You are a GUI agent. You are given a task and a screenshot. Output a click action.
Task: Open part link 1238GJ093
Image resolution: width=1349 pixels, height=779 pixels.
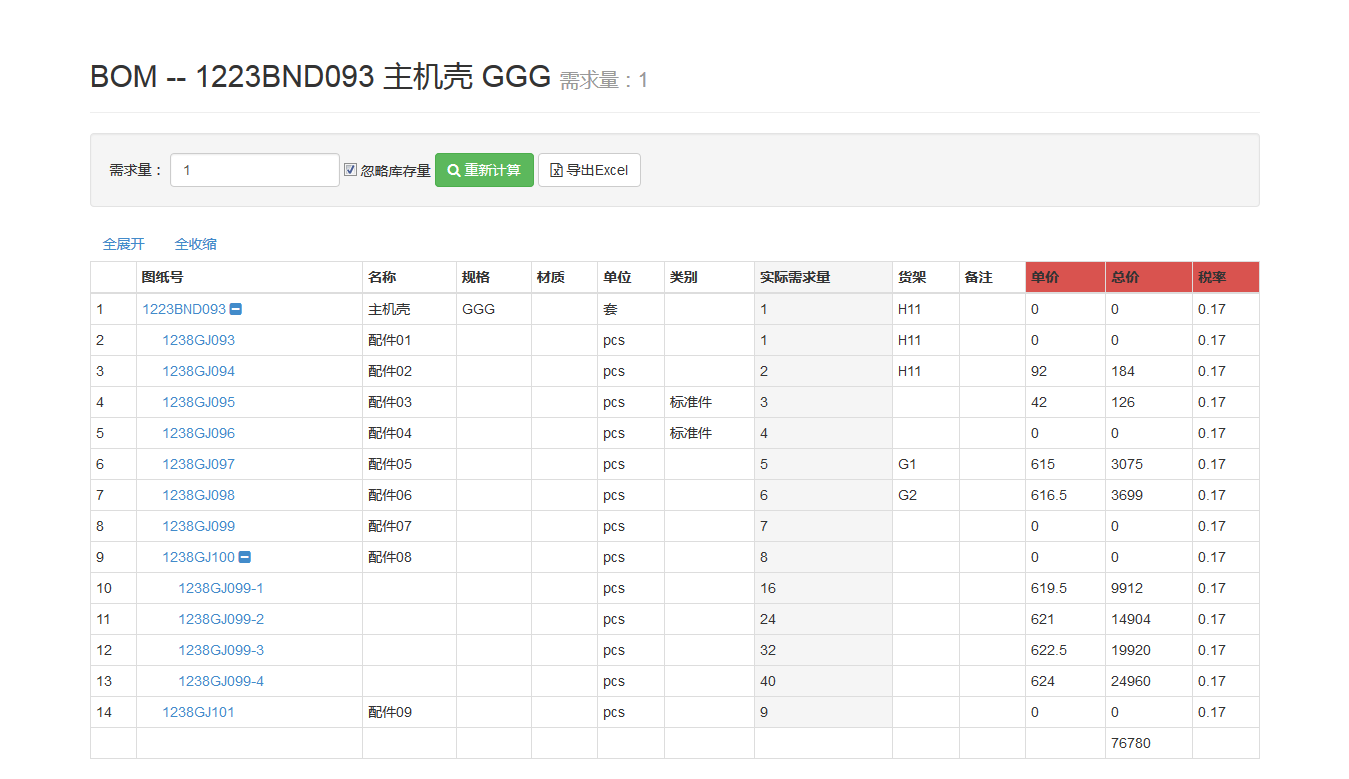pyautogui.click(x=199, y=340)
